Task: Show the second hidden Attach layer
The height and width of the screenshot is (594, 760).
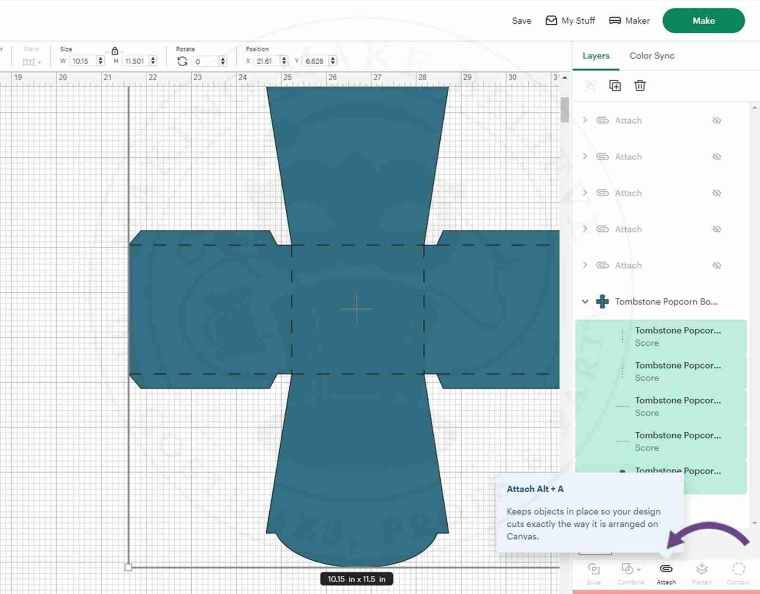Action: click(717, 156)
